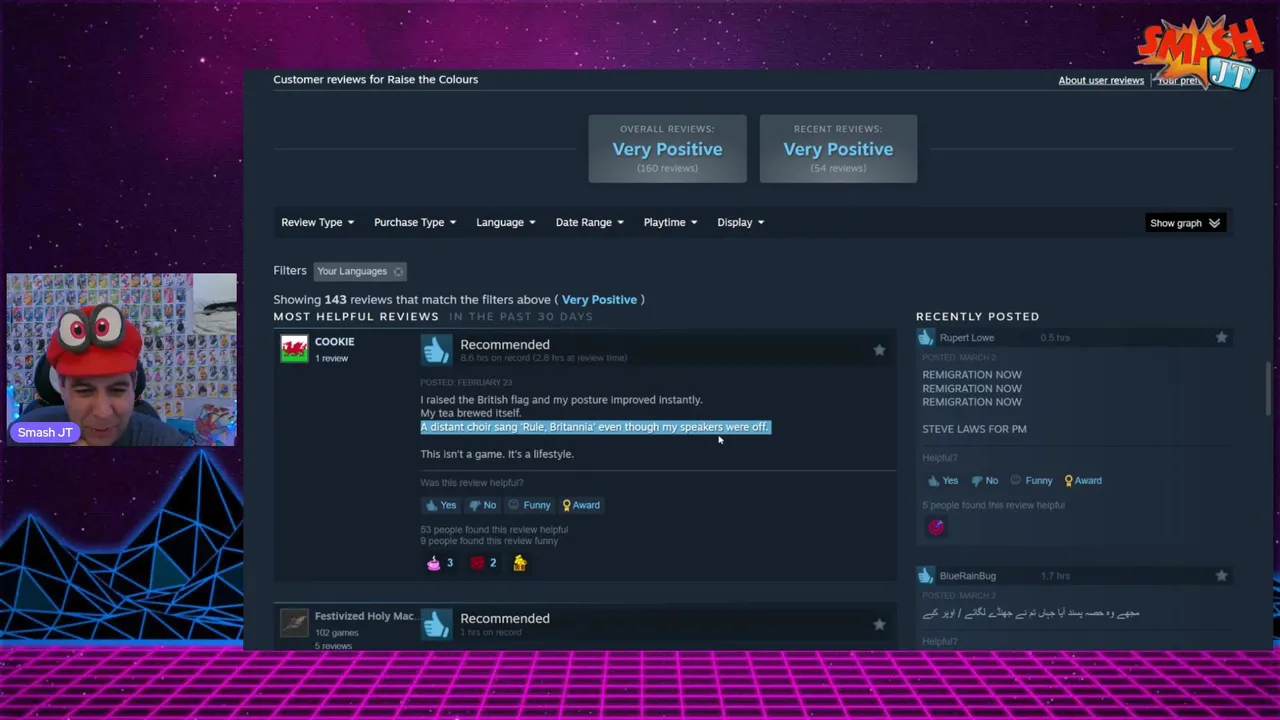Open the Purchase Type dropdown
This screenshot has height=720, width=1280.
(x=415, y=222)
